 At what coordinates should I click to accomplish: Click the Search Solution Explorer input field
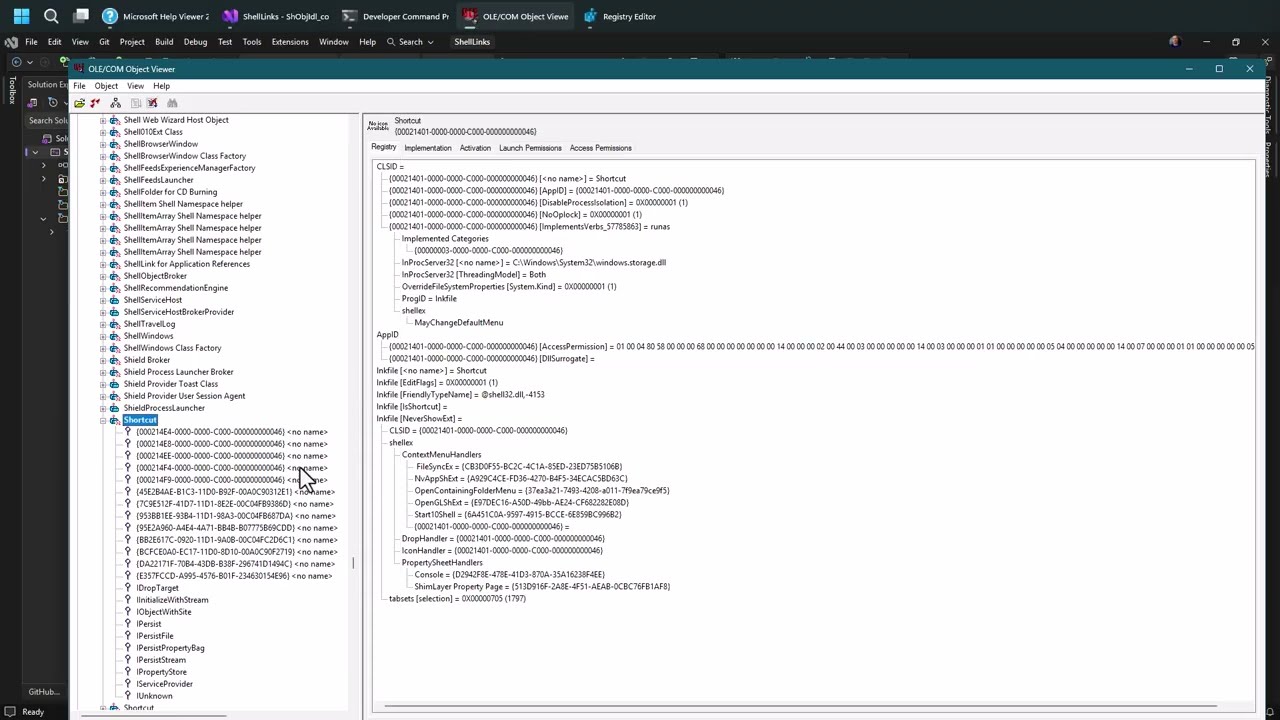[x=48, y=121]
